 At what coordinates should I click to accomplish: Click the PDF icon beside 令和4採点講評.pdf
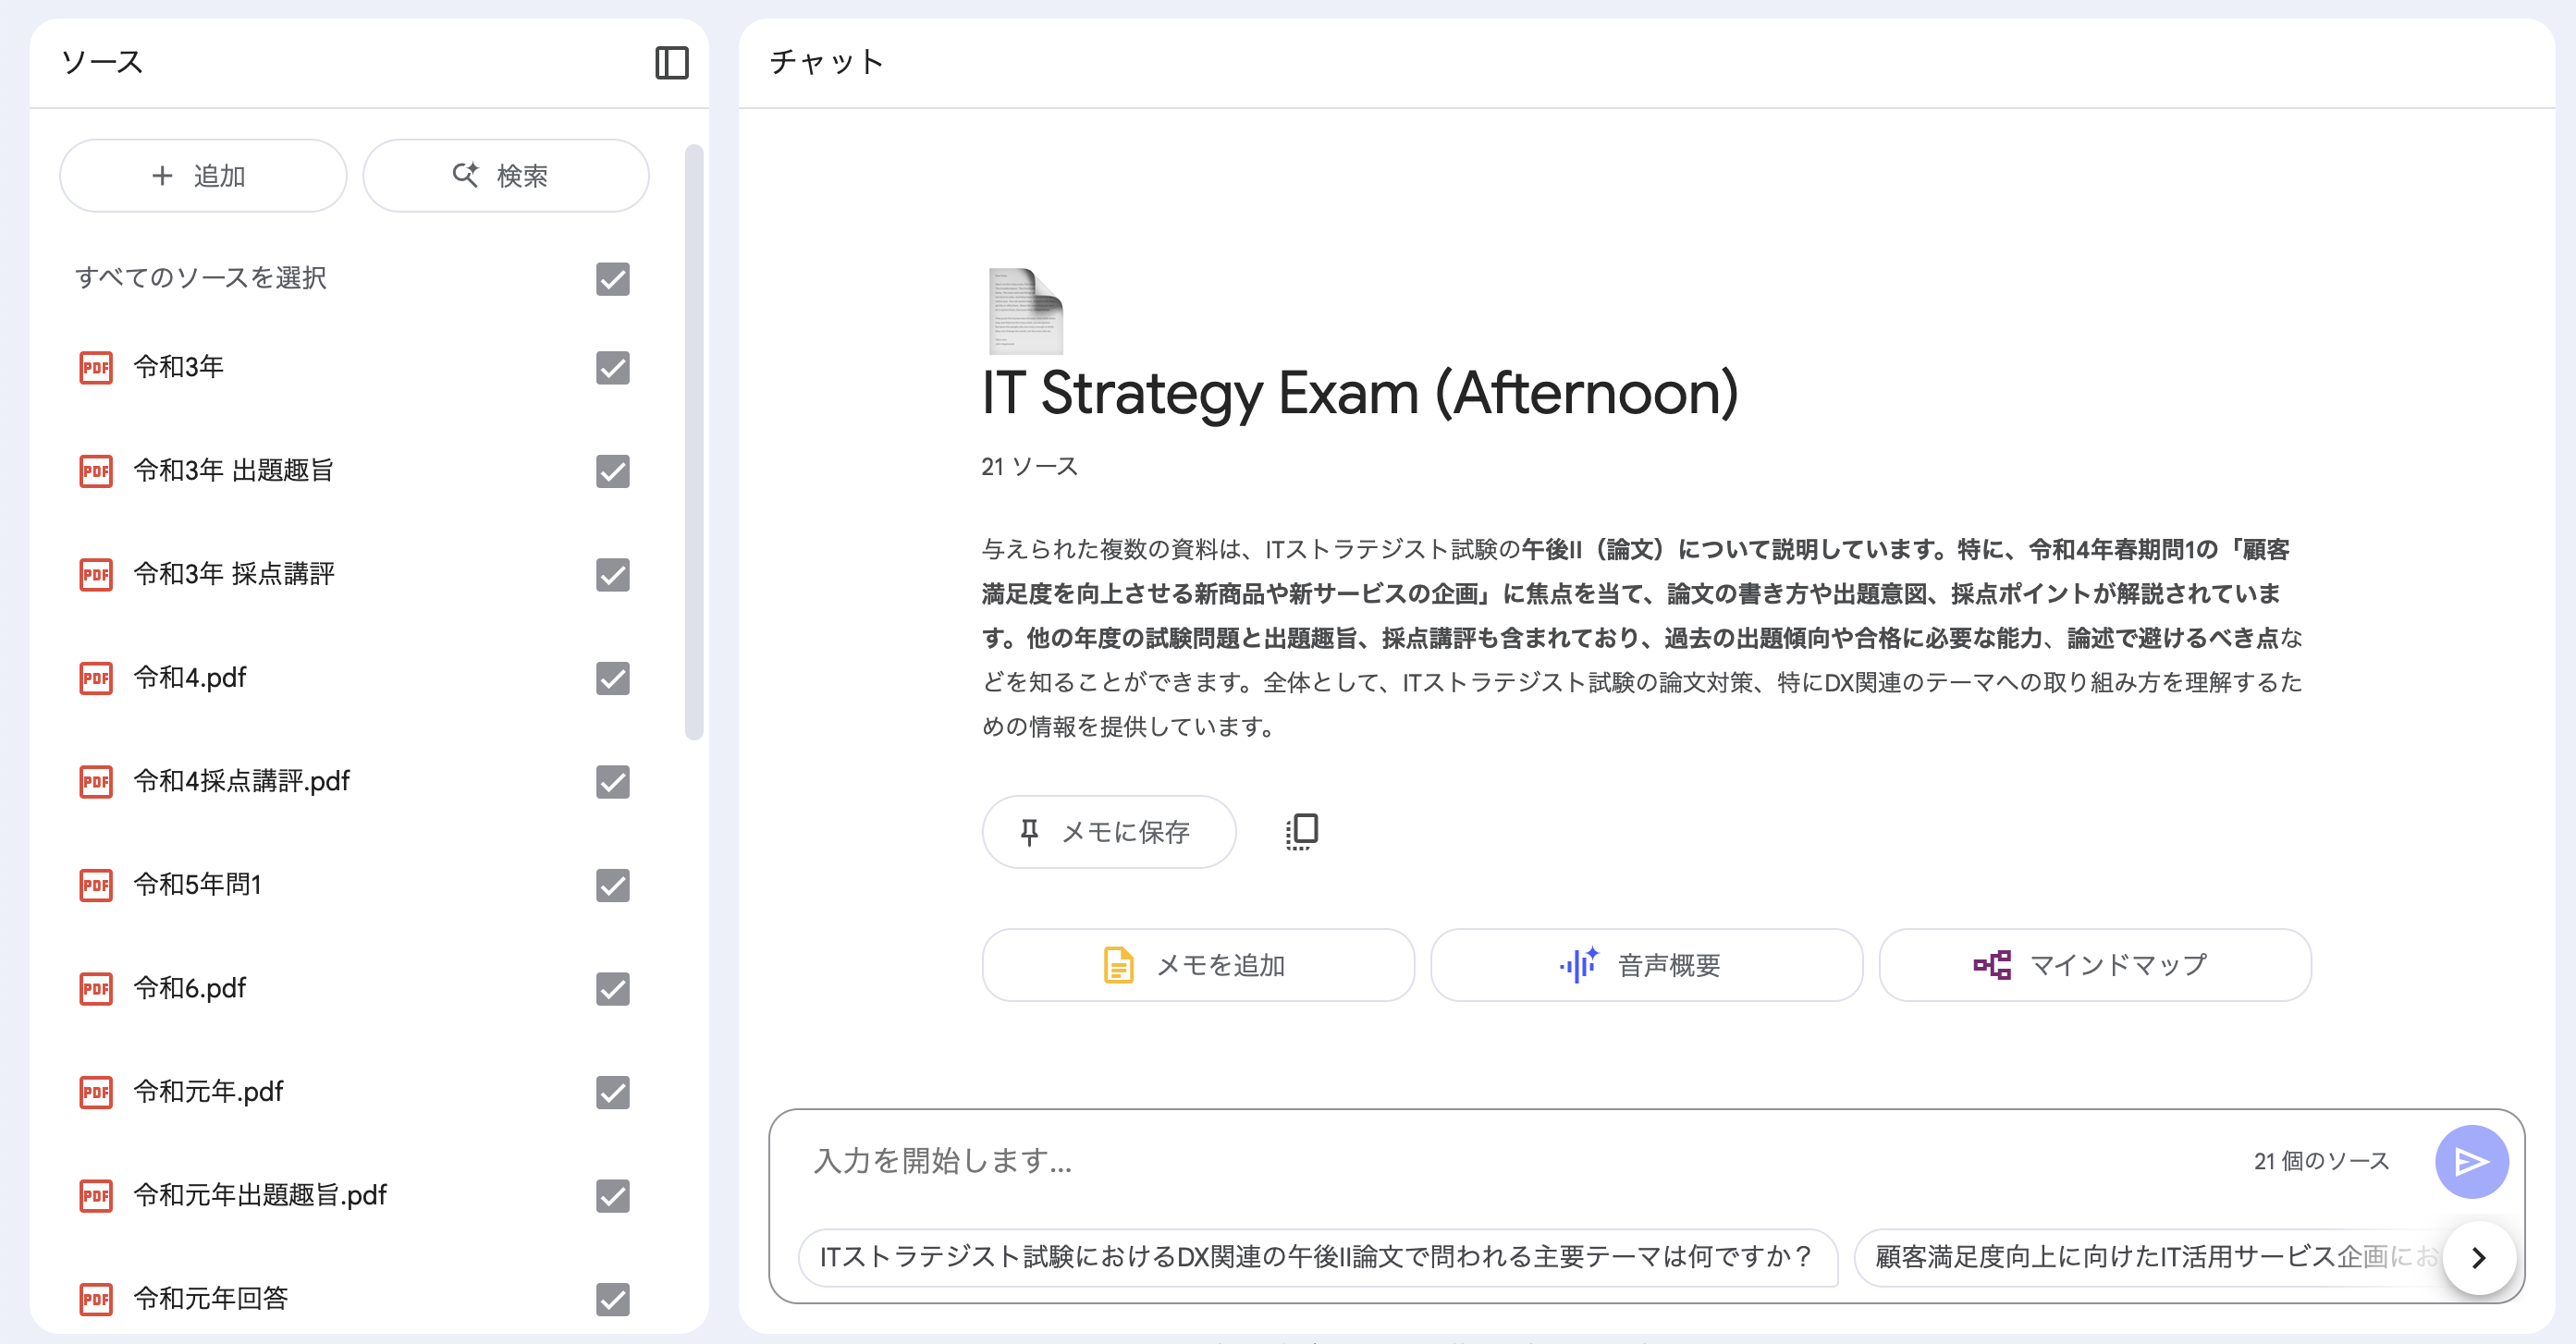pos(96,781)
